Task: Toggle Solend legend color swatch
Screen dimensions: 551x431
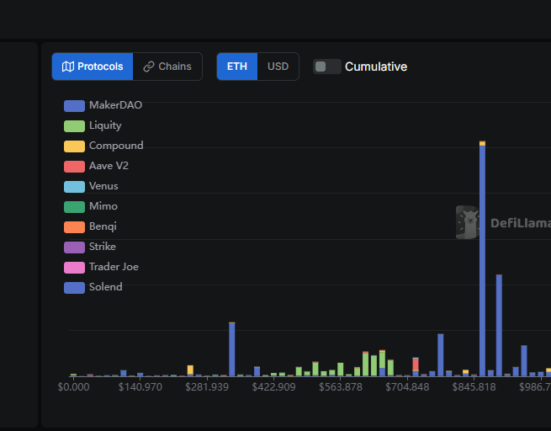Action: click(x=74, y=288)
